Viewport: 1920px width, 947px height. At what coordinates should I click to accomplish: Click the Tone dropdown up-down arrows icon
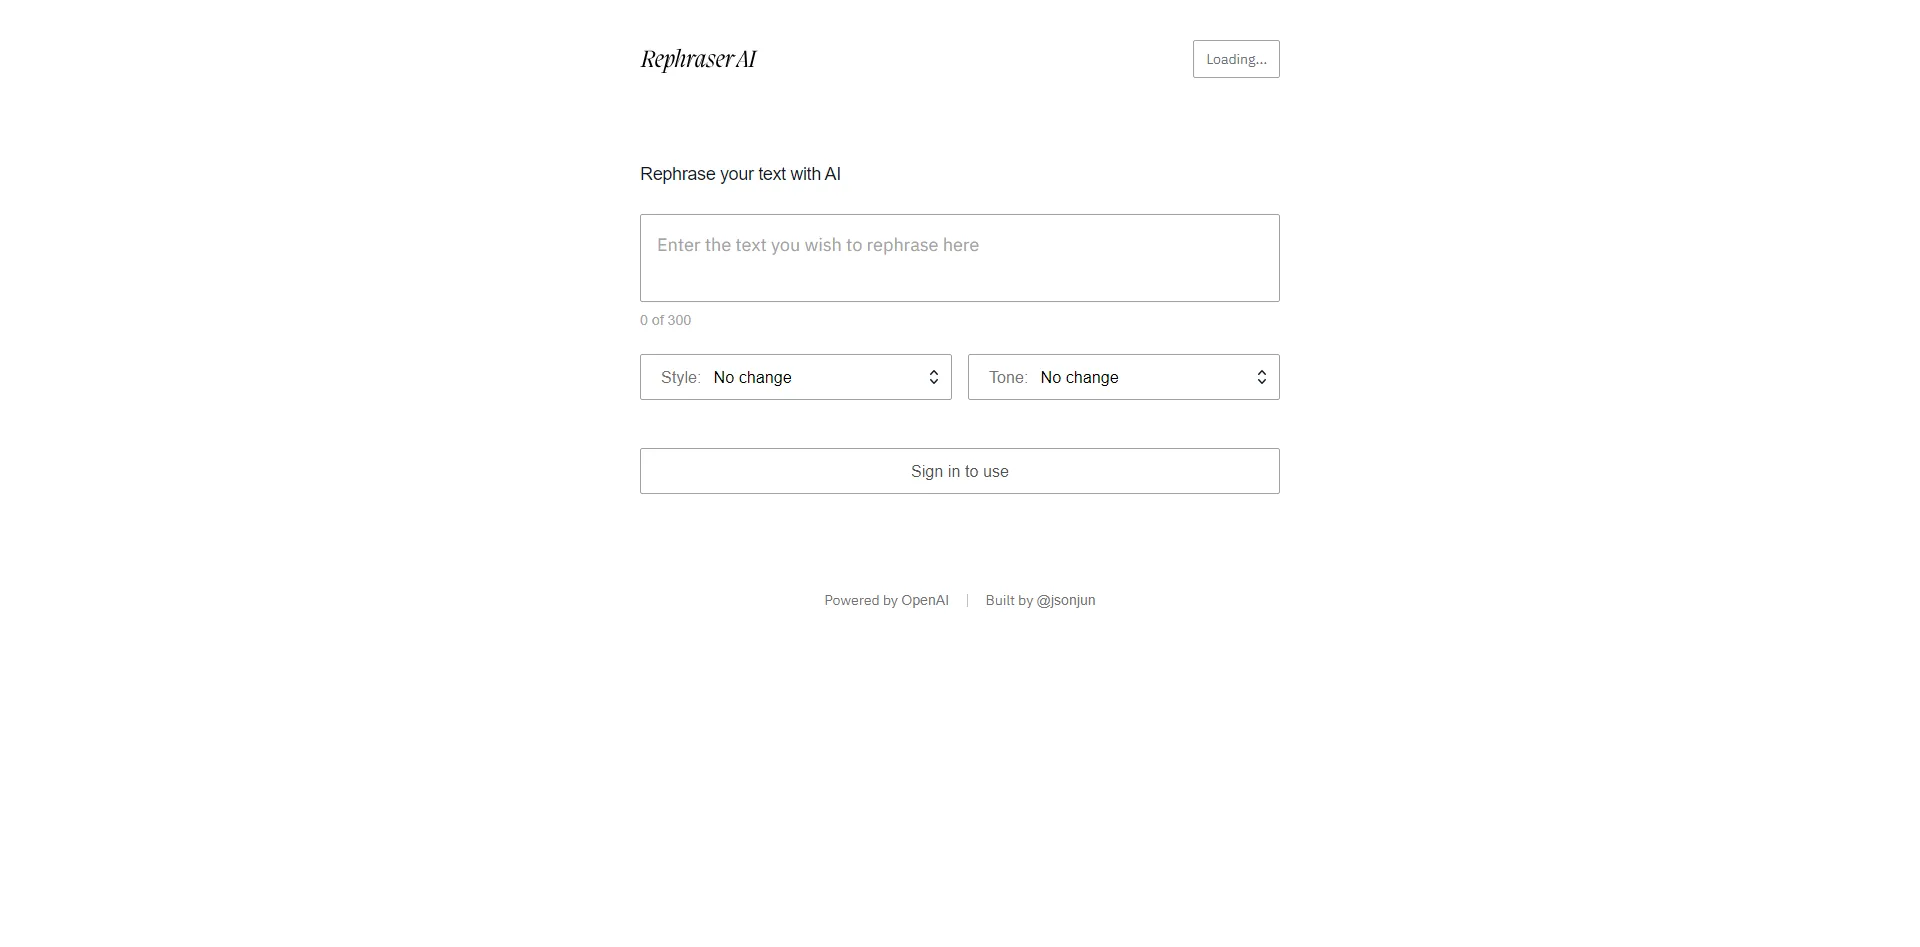(1261, 377)
